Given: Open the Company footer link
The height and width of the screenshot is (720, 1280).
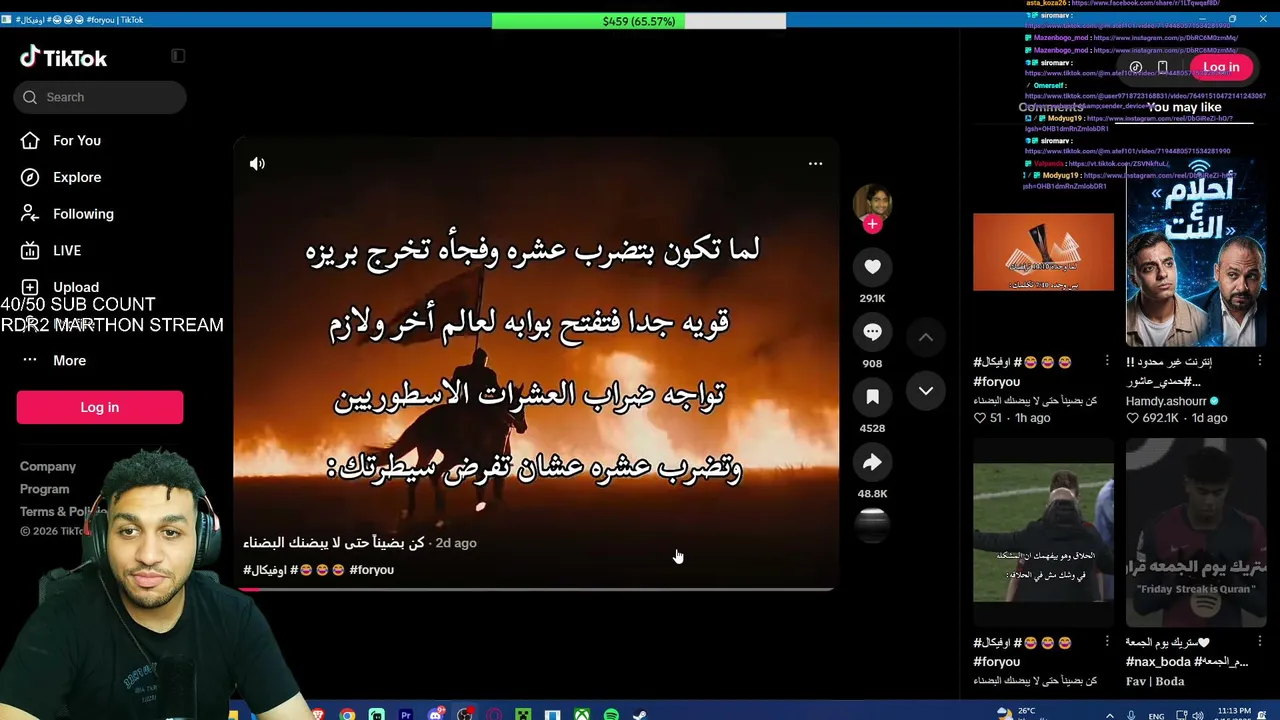Looking at the screenshot, I should [48, 466].
